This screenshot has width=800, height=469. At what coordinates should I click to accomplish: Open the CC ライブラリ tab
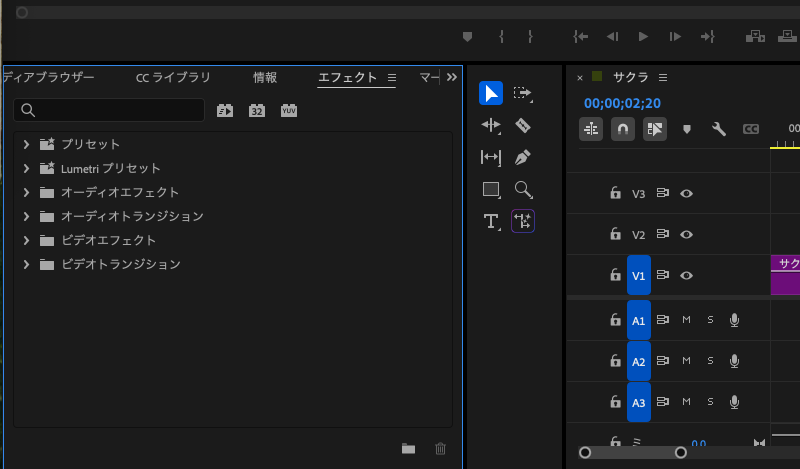(x=173, y=77)
